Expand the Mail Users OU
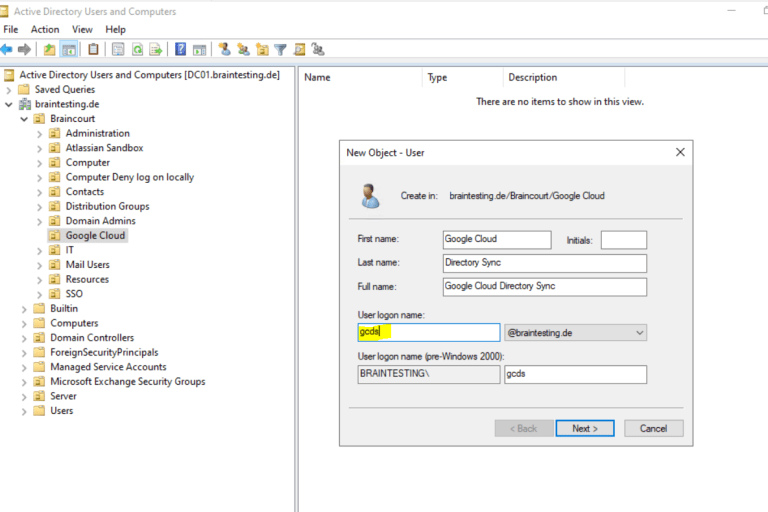768x512 pixels. pyautogui.click(x=40, y=265)
